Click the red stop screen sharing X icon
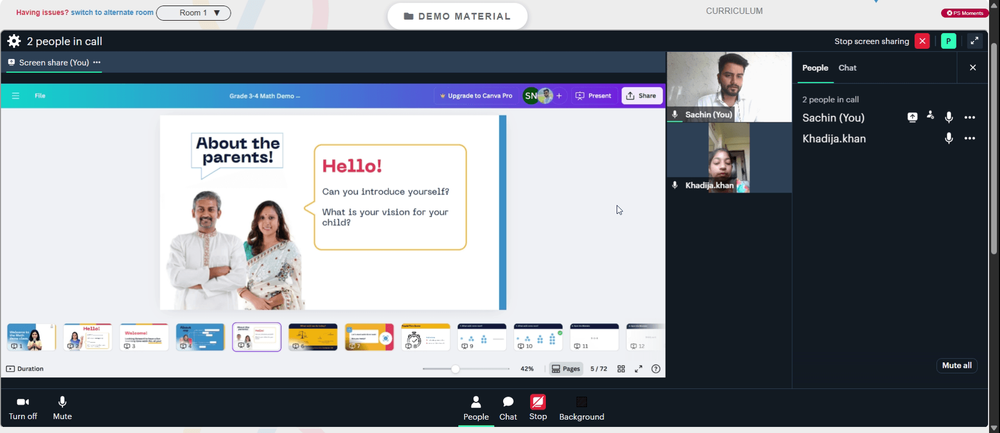 coord(922,41)
